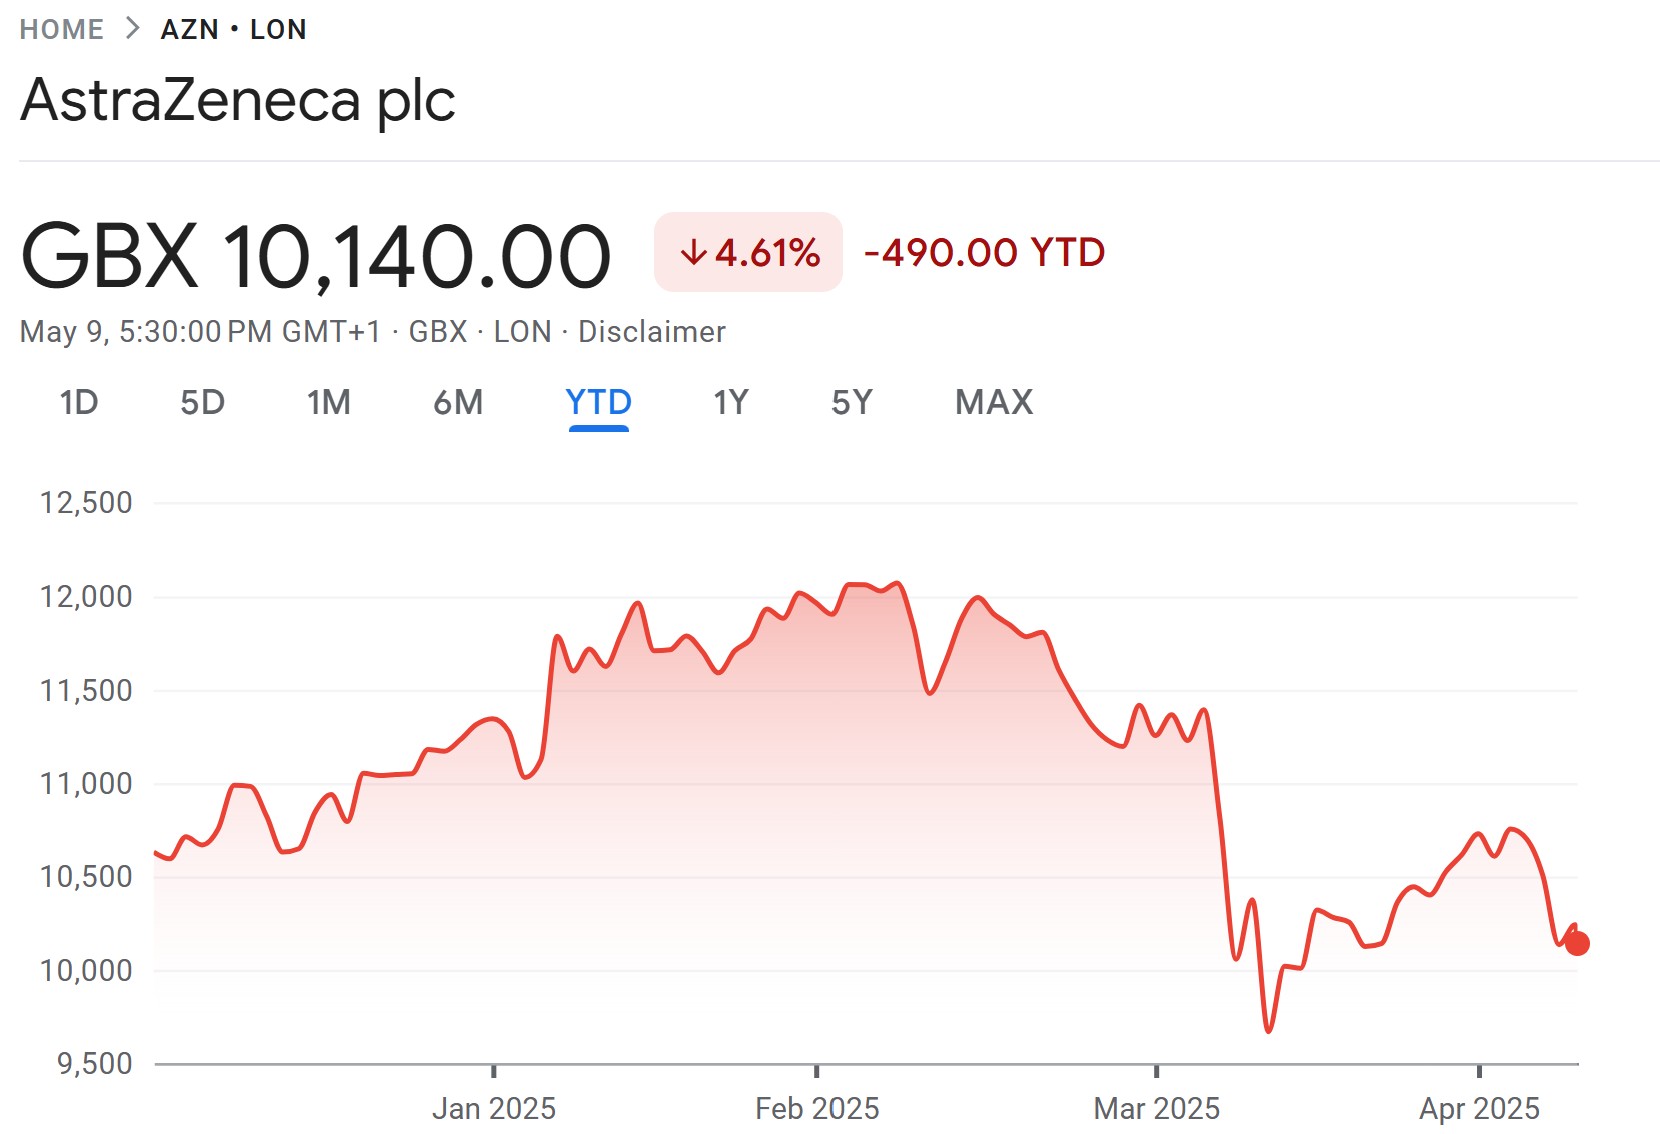Click the down arrow in the 4.61% badge
The height and width of the screenshot is (1134, 1660).
point(692,252)
